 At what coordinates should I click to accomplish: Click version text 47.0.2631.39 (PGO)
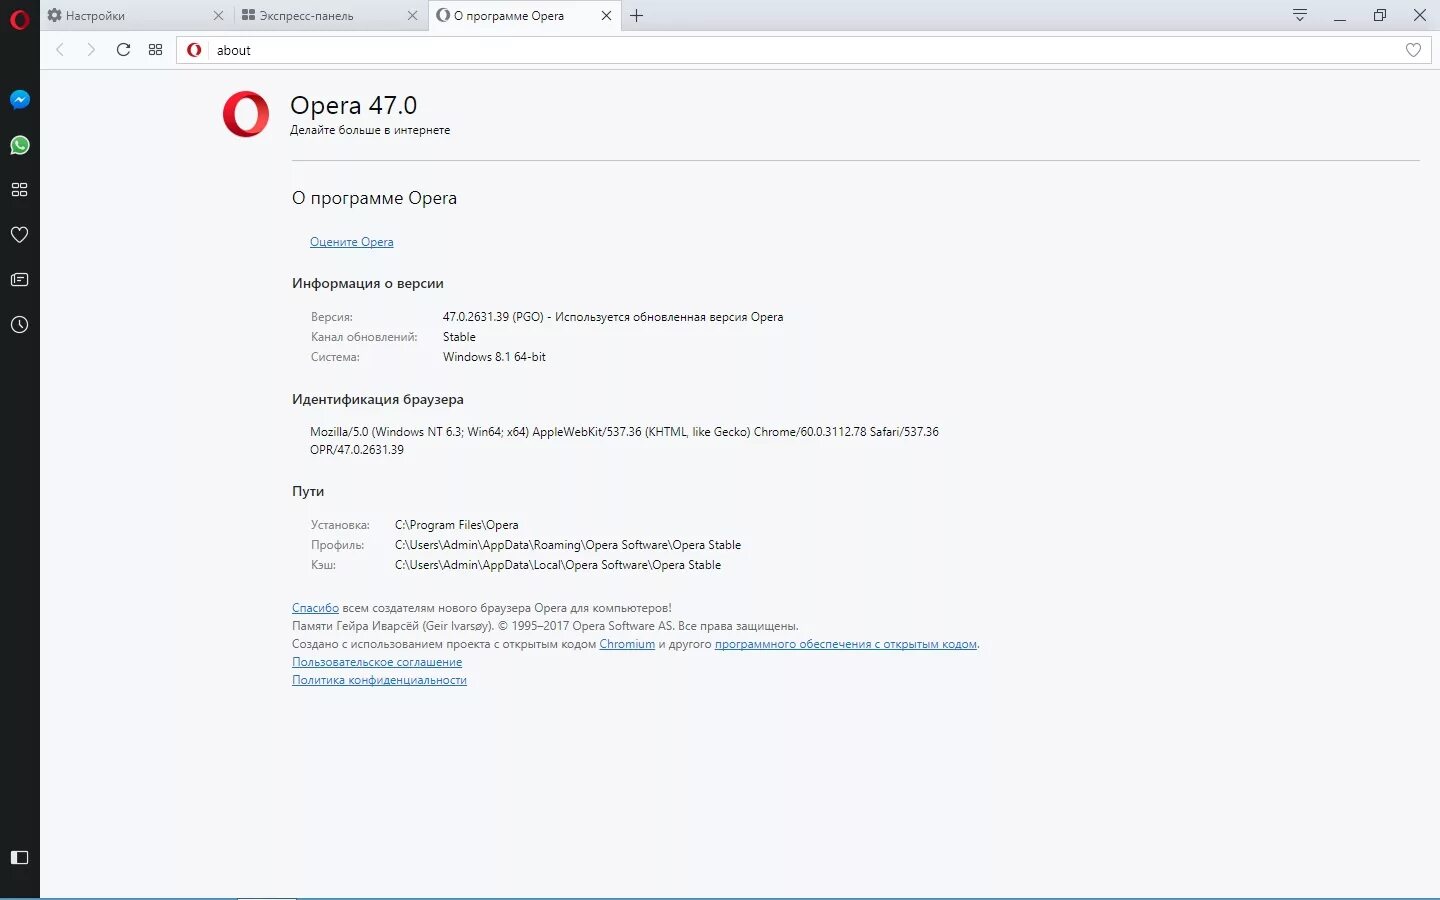[x=493, y=317]
